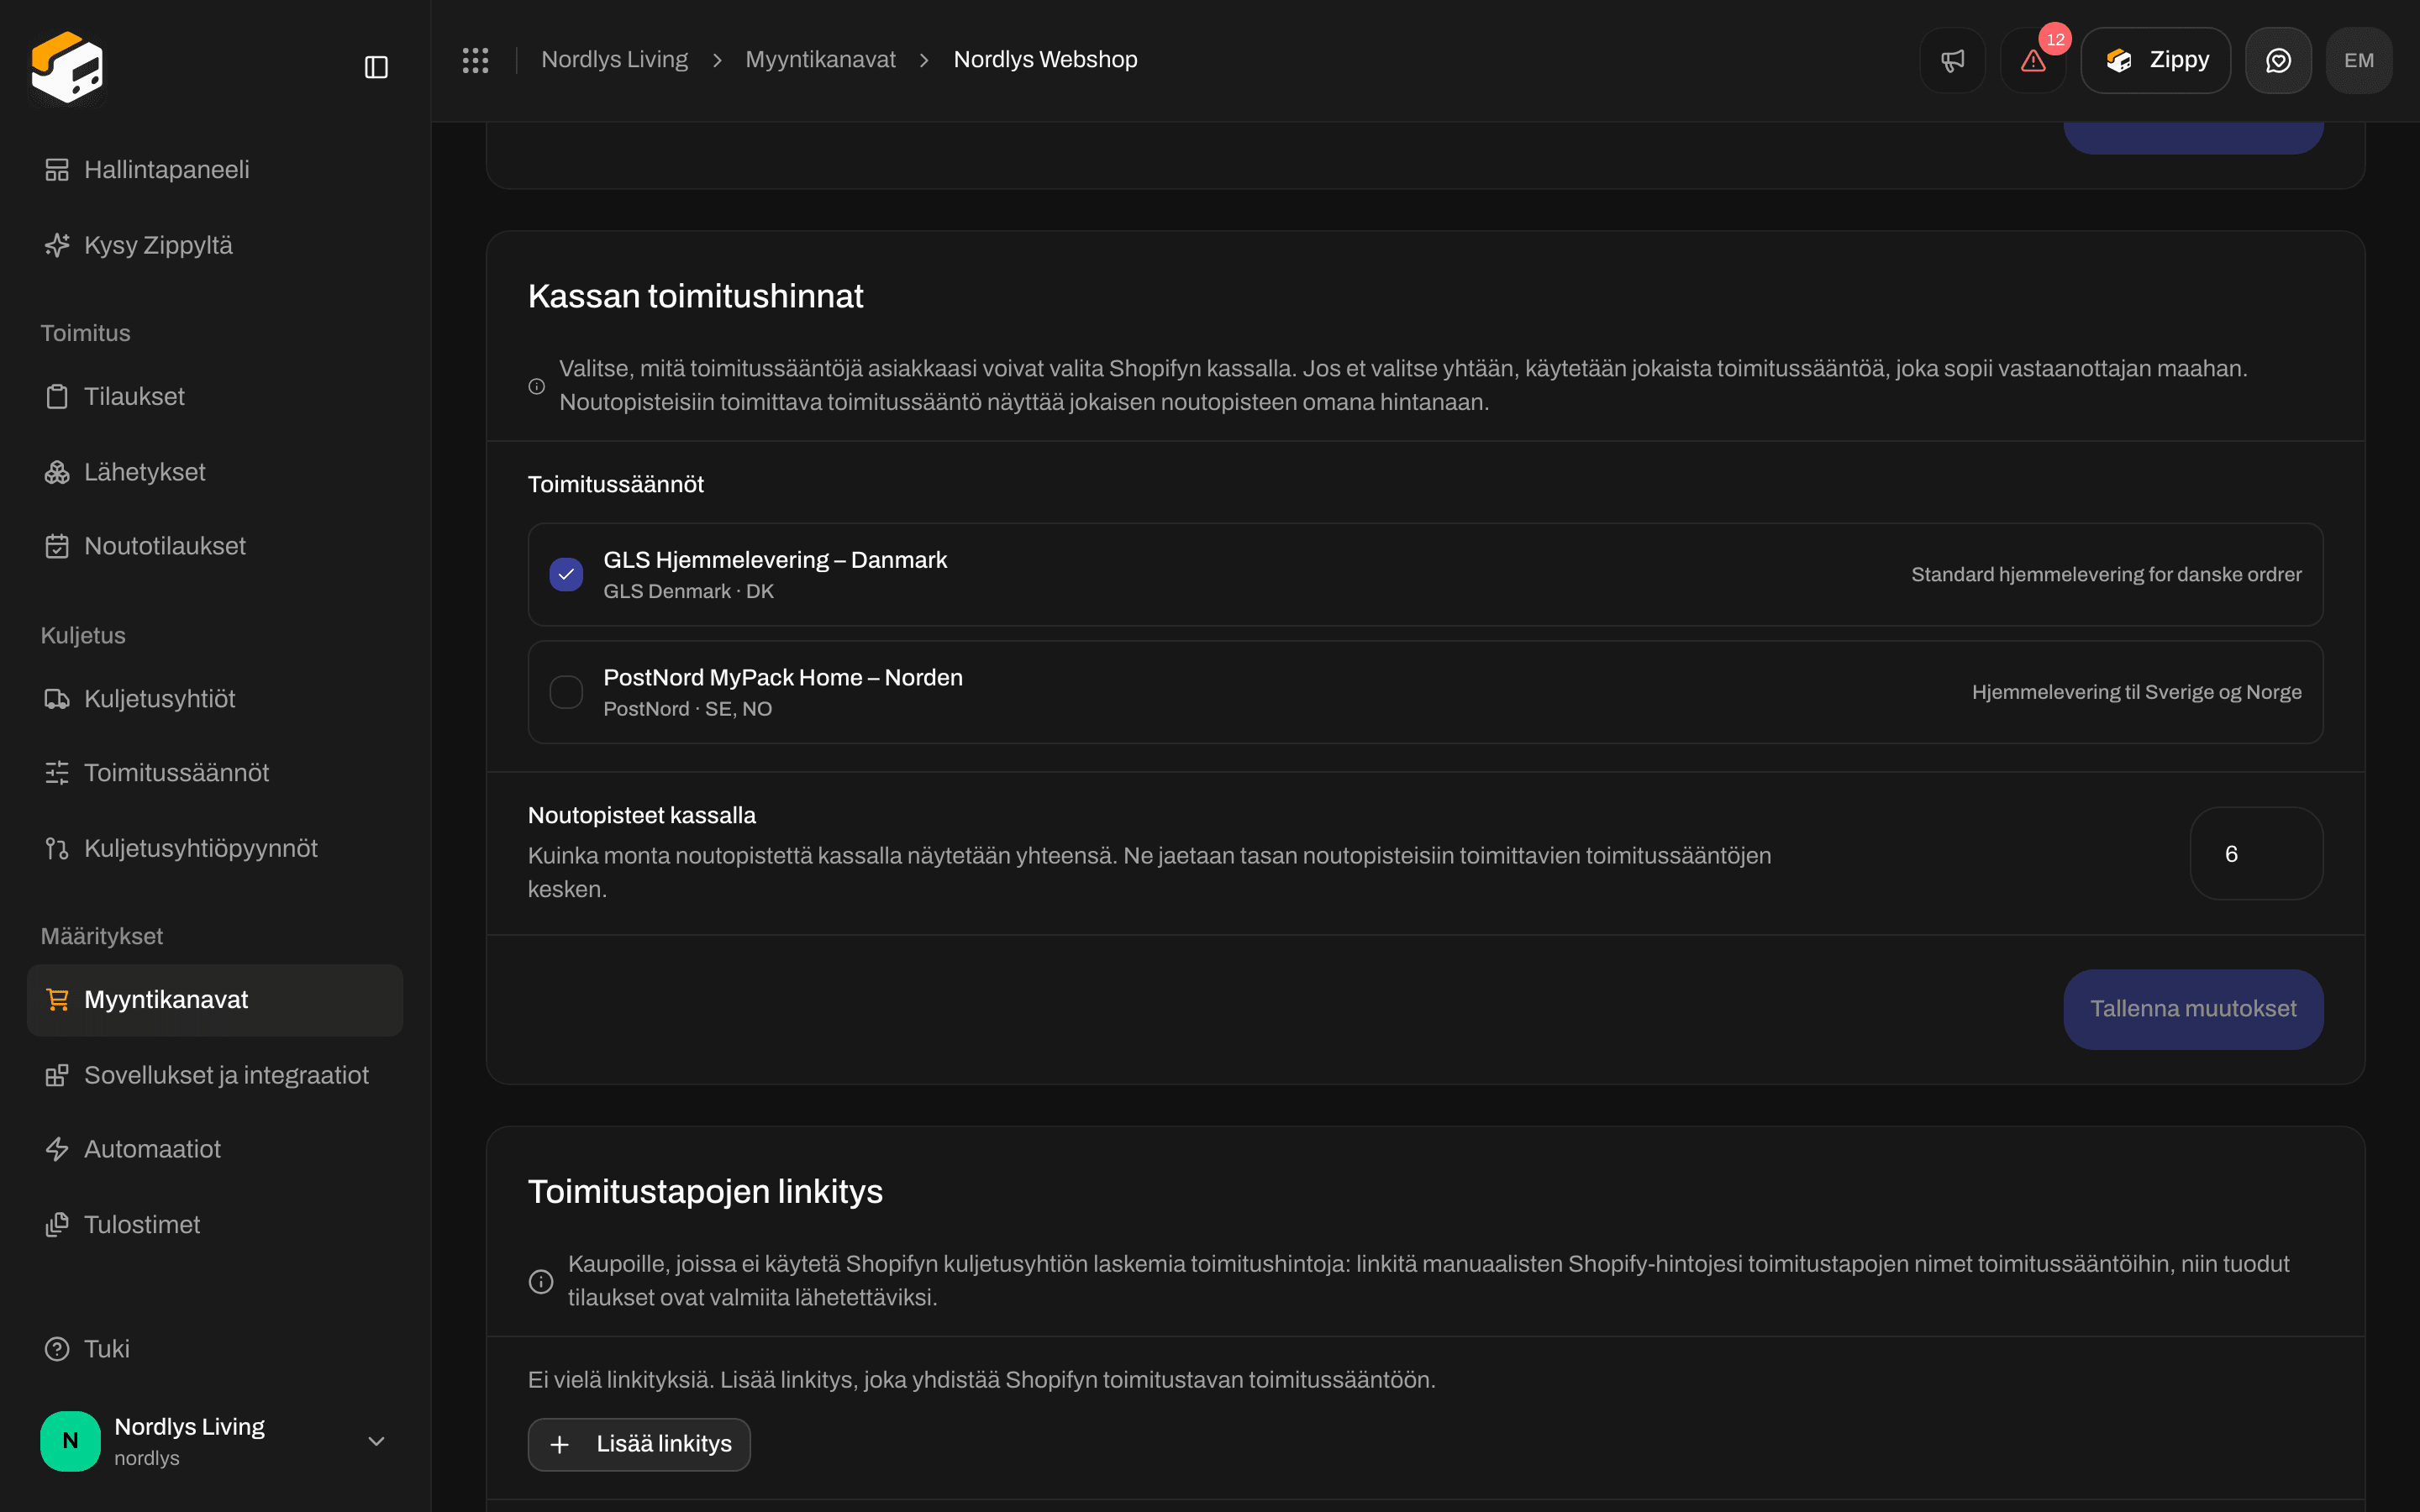Click the info icon under Kassan toimitushinnat
Screen dimensions: 2420x1512
point(537,386)
